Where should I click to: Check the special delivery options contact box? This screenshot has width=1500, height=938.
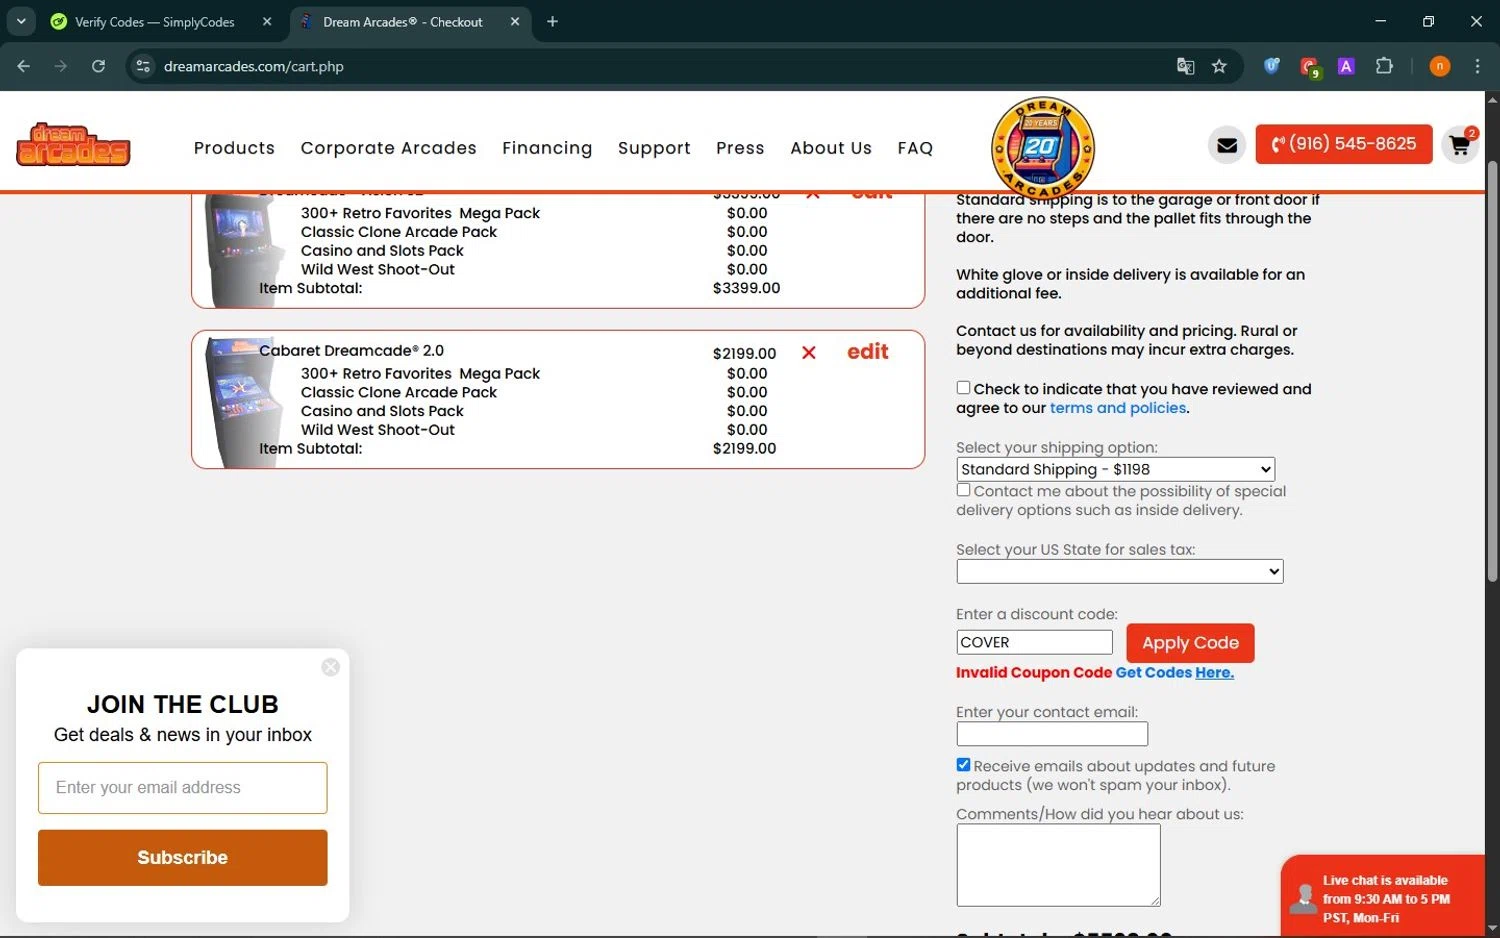[x=963, y=490]
